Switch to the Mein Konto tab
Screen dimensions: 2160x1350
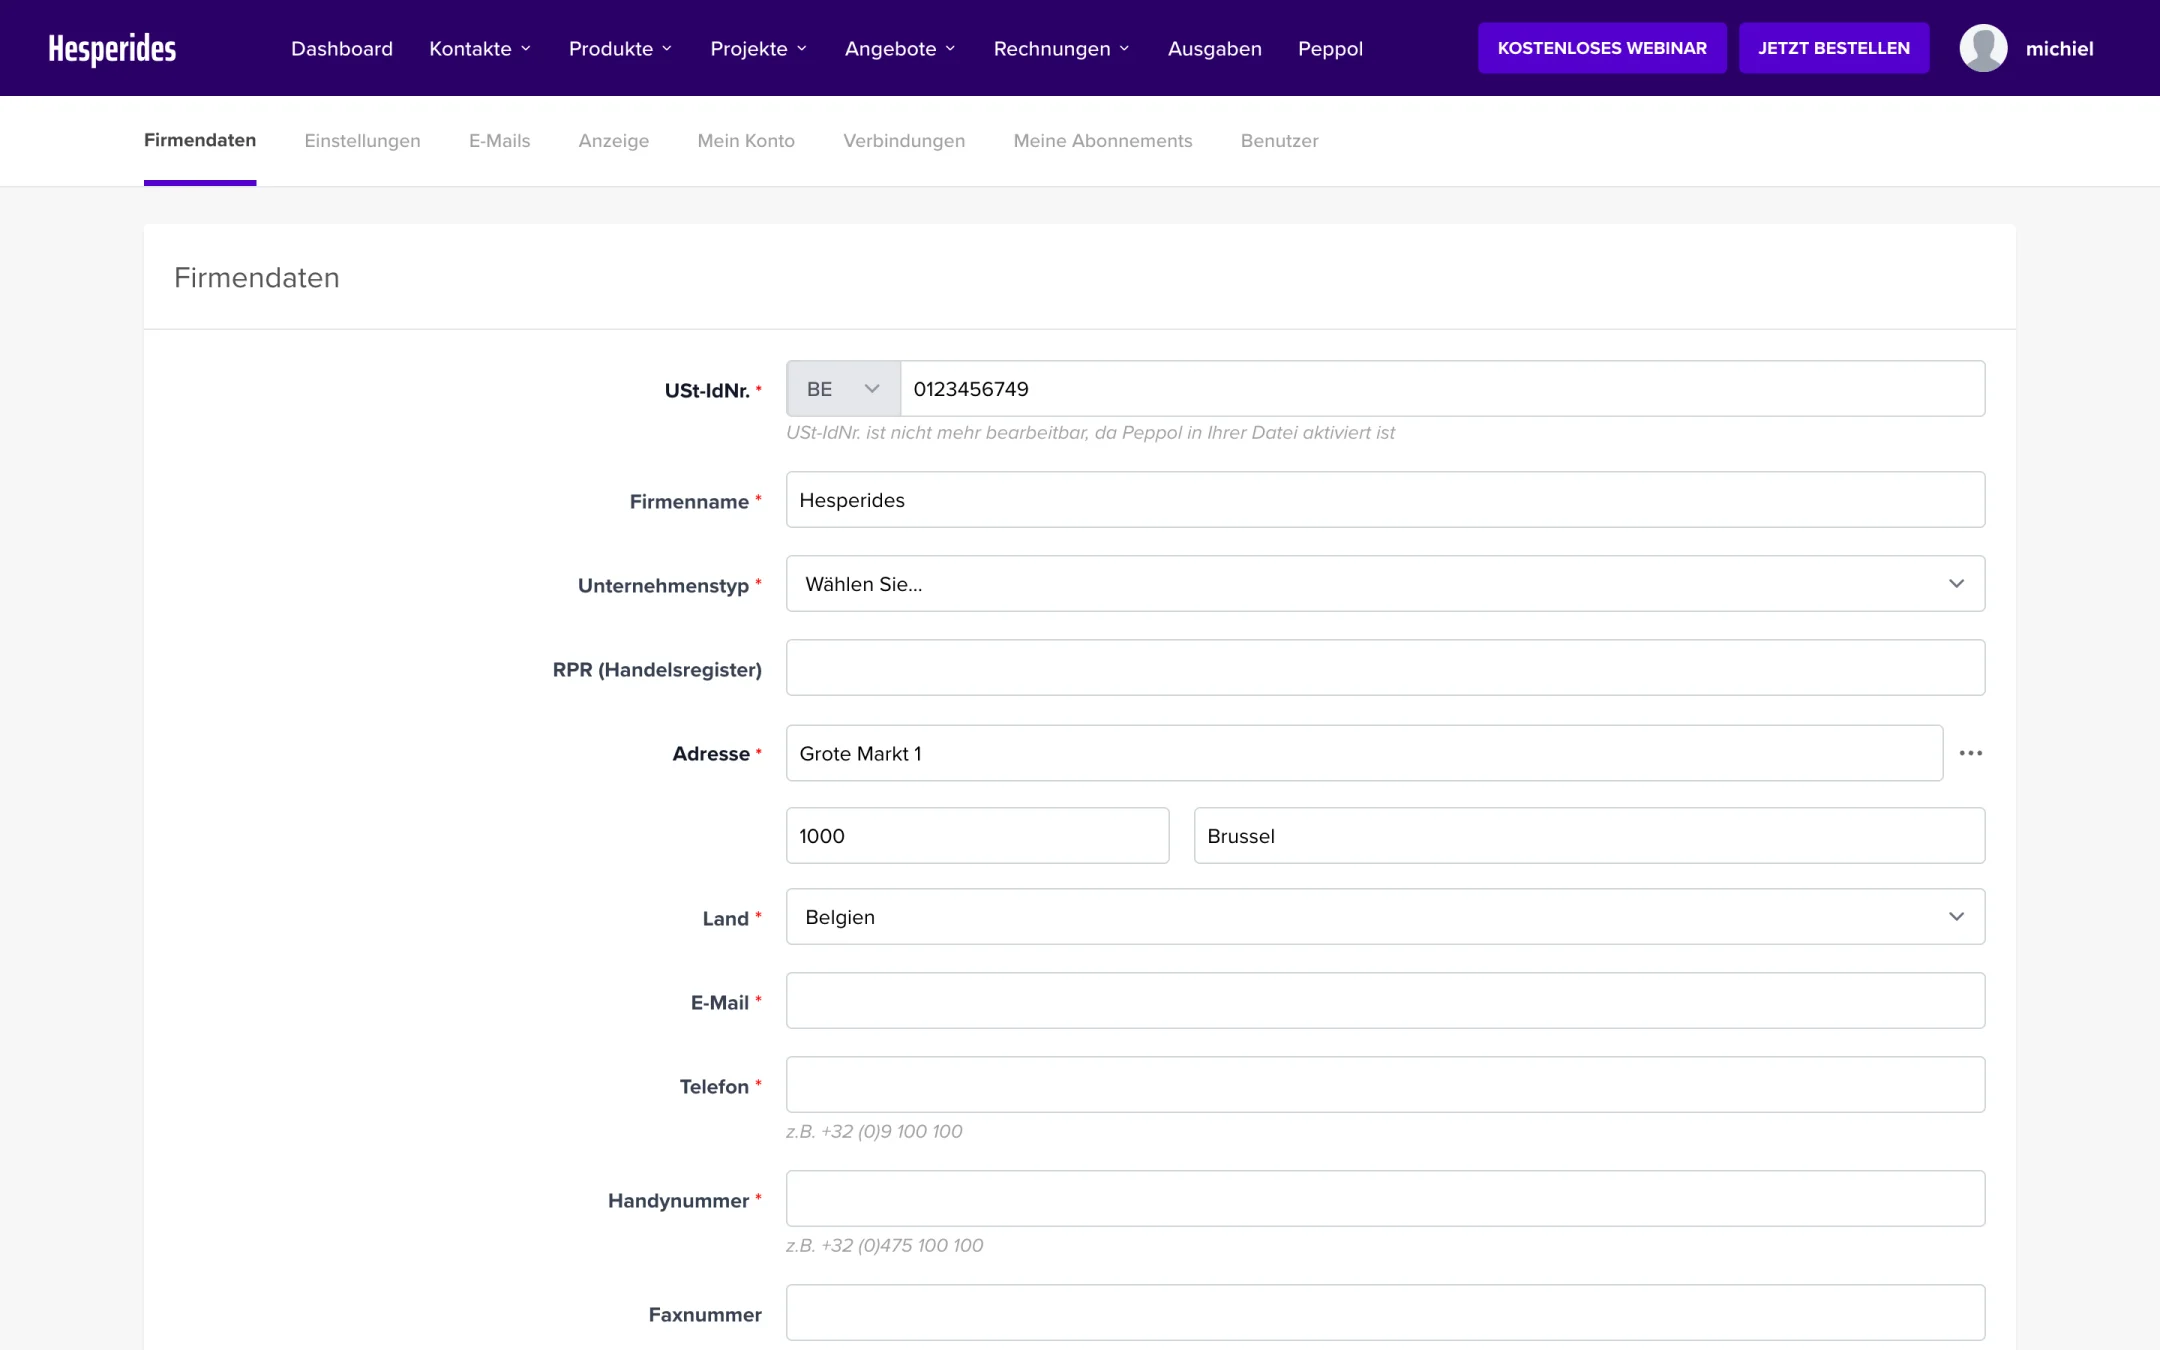746,141
